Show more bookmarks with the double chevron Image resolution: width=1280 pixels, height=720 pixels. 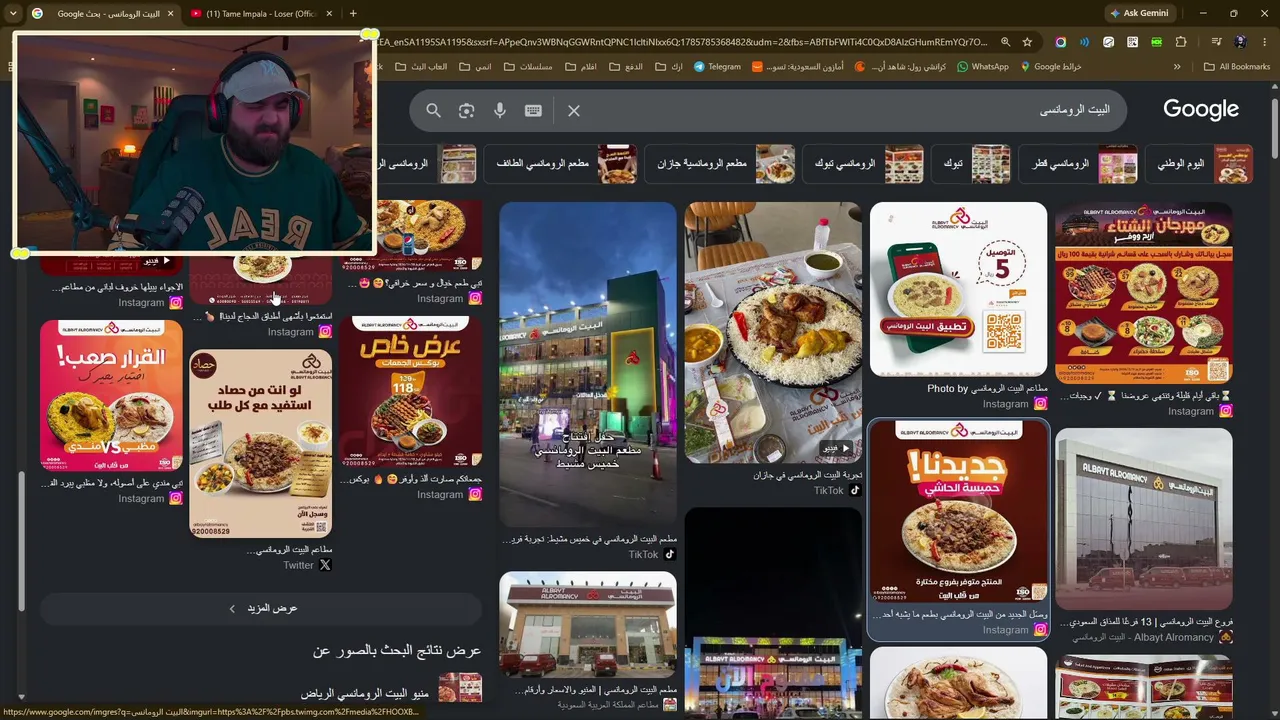point(1177,67)
